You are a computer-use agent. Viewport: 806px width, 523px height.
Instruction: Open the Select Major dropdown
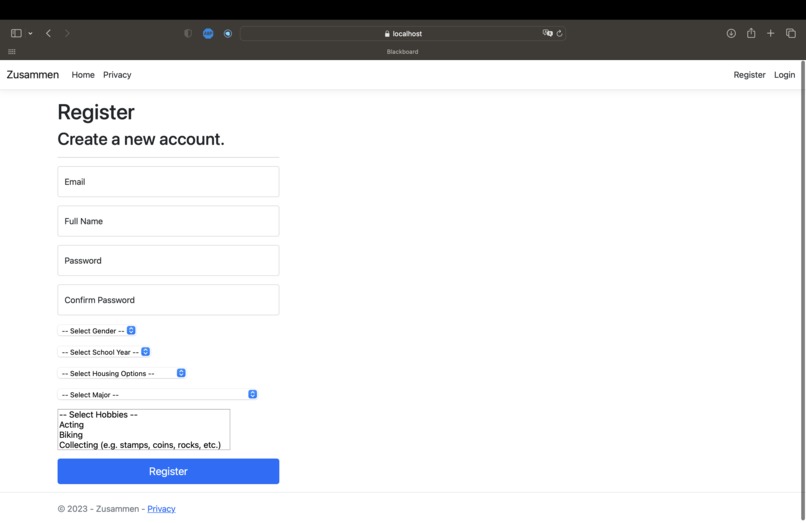click(x=157, y=394)
